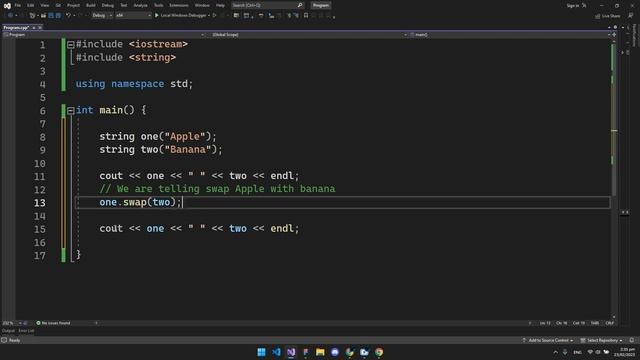This screenshot has height=360, width=640.
Task: Open the Build menu
Action: coord(91,5)
